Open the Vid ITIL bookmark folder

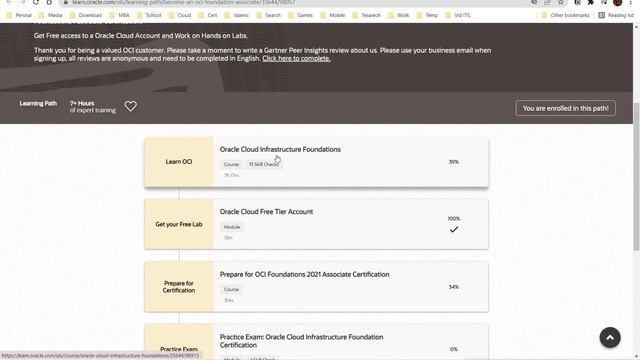click(458, 15)
